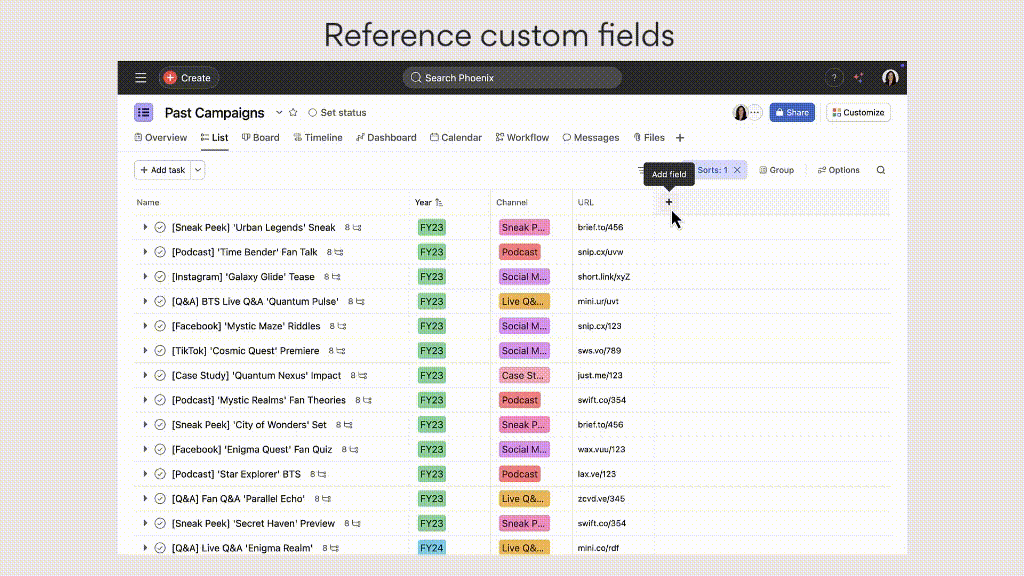Screen dimensions: 1024x576
Task: Open the Dashboard tab
Action: click(385, 138)
